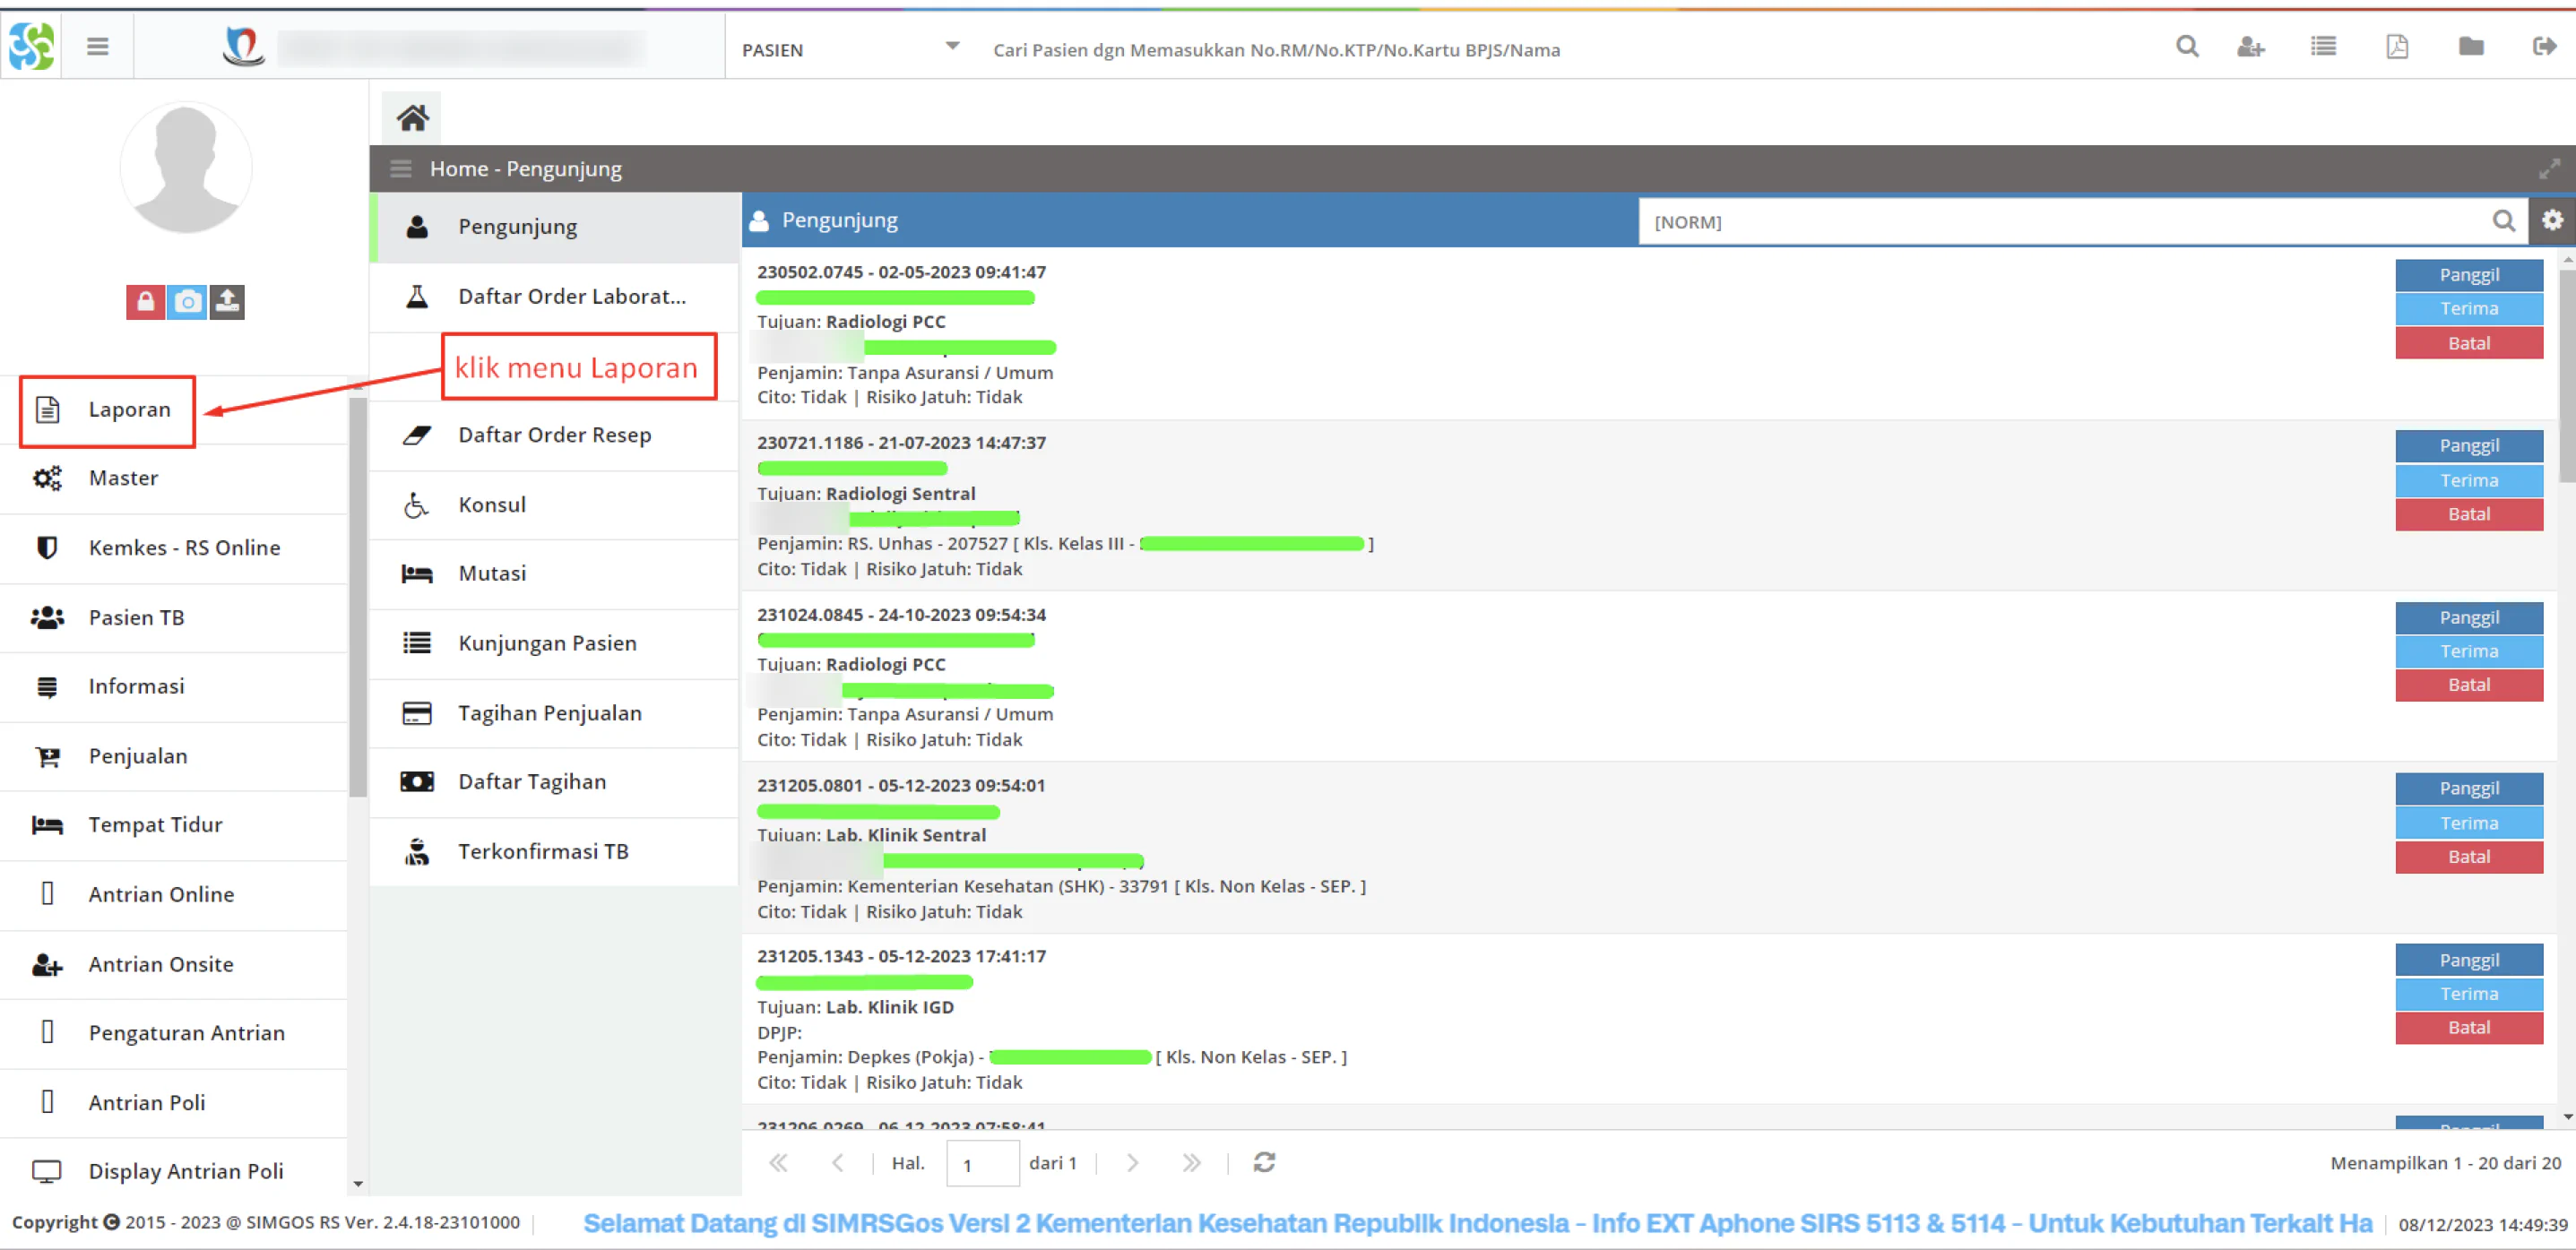This screenshot has width=2576, height=1250.
Task: Click the upload photo icon under avatar
Action: pyautogui.click(x=227, y=301)
